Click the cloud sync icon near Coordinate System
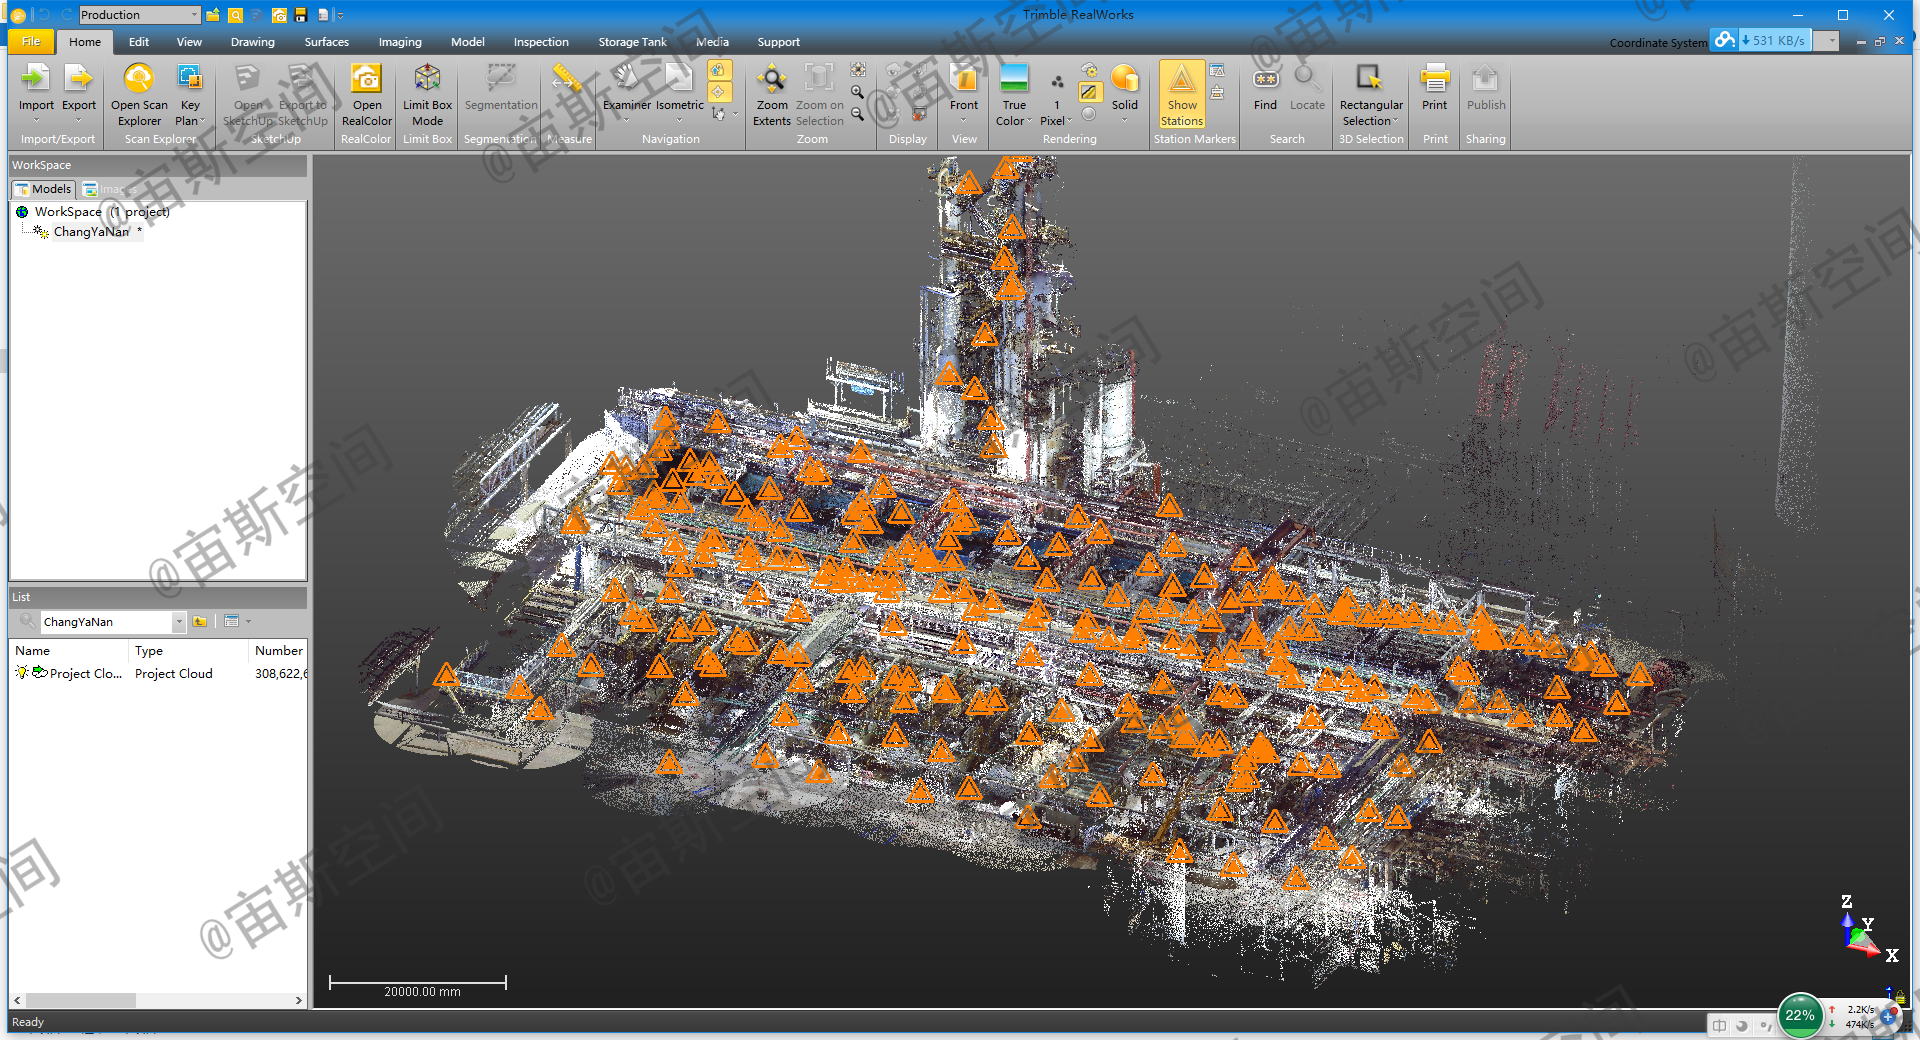Image resolution: width=1920 pixels, height=1040 pixels. 1724,40
